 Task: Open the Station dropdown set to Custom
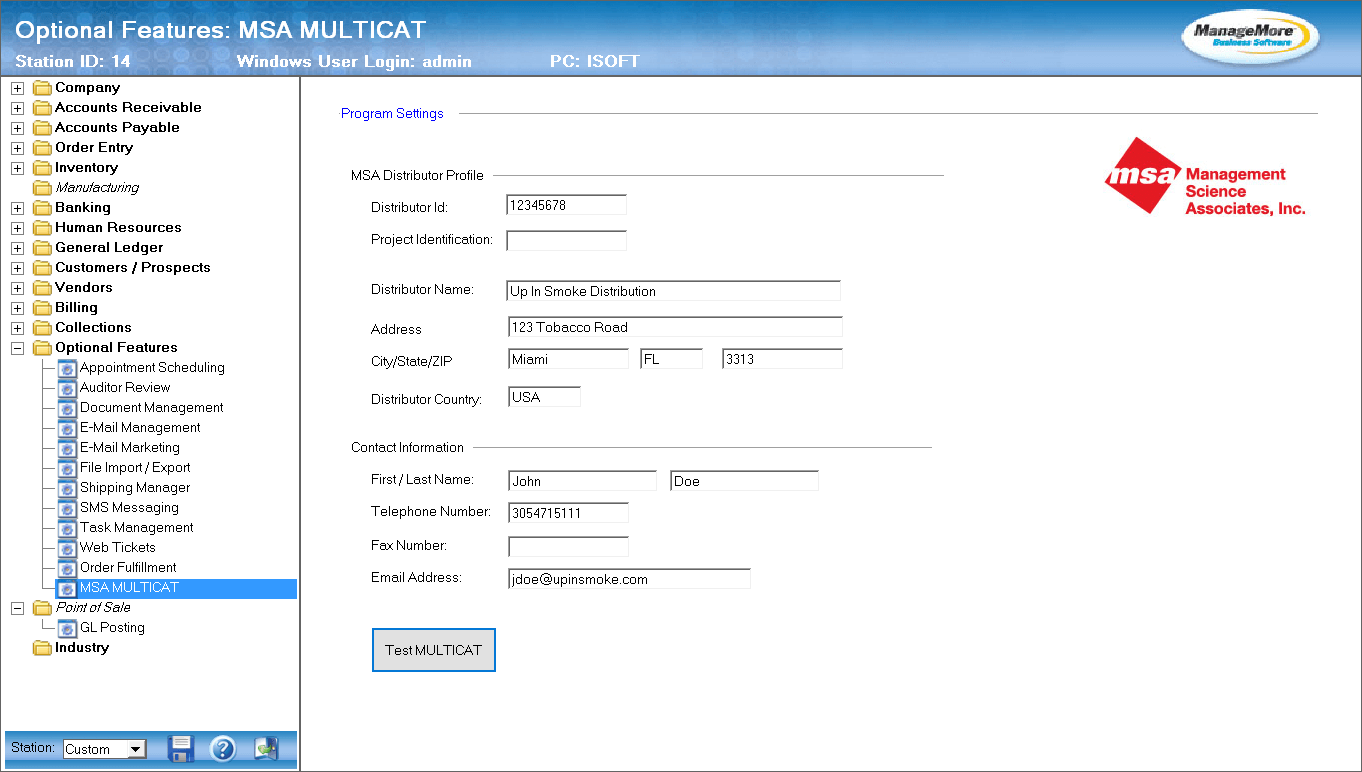(x=105, y=749)
